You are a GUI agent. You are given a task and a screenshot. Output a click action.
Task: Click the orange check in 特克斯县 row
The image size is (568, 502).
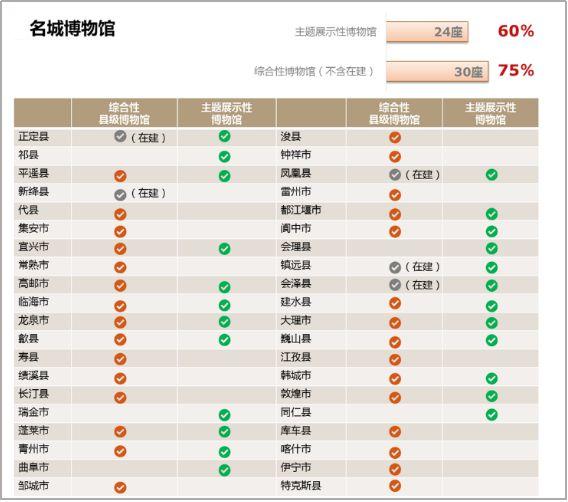pos(395,485)
